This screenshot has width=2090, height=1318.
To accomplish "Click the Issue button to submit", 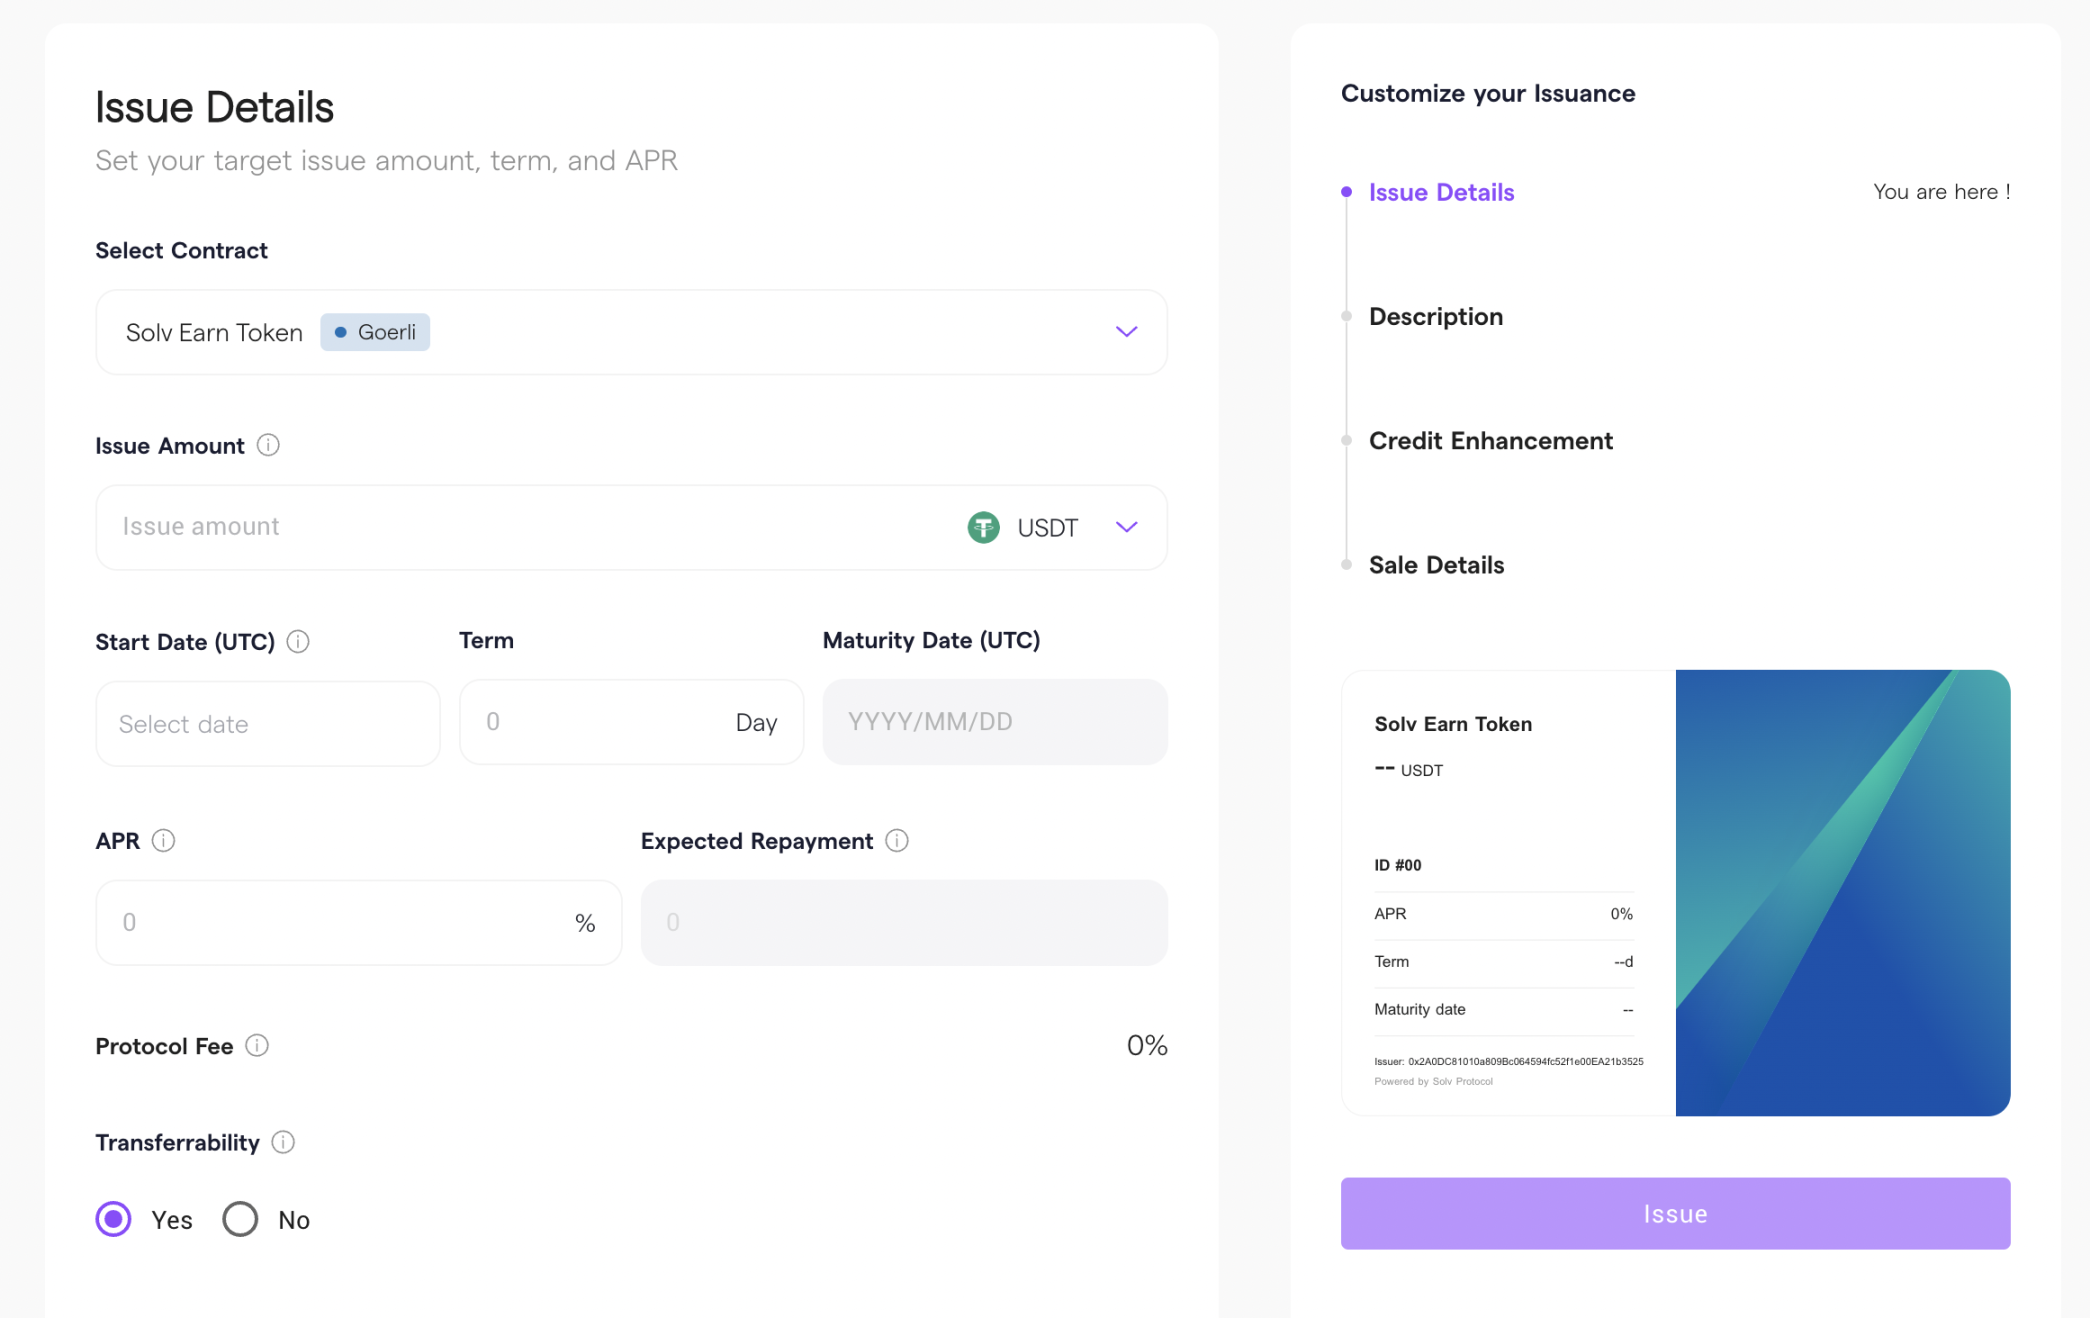I will click(x=1674, y=1213).
